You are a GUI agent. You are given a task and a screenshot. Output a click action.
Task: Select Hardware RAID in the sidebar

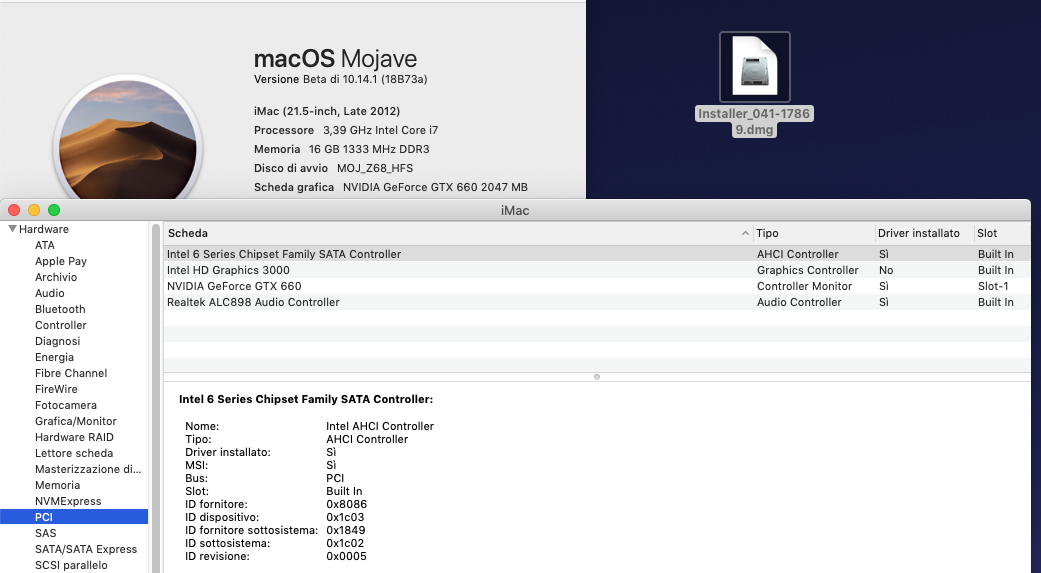(74, 437)
